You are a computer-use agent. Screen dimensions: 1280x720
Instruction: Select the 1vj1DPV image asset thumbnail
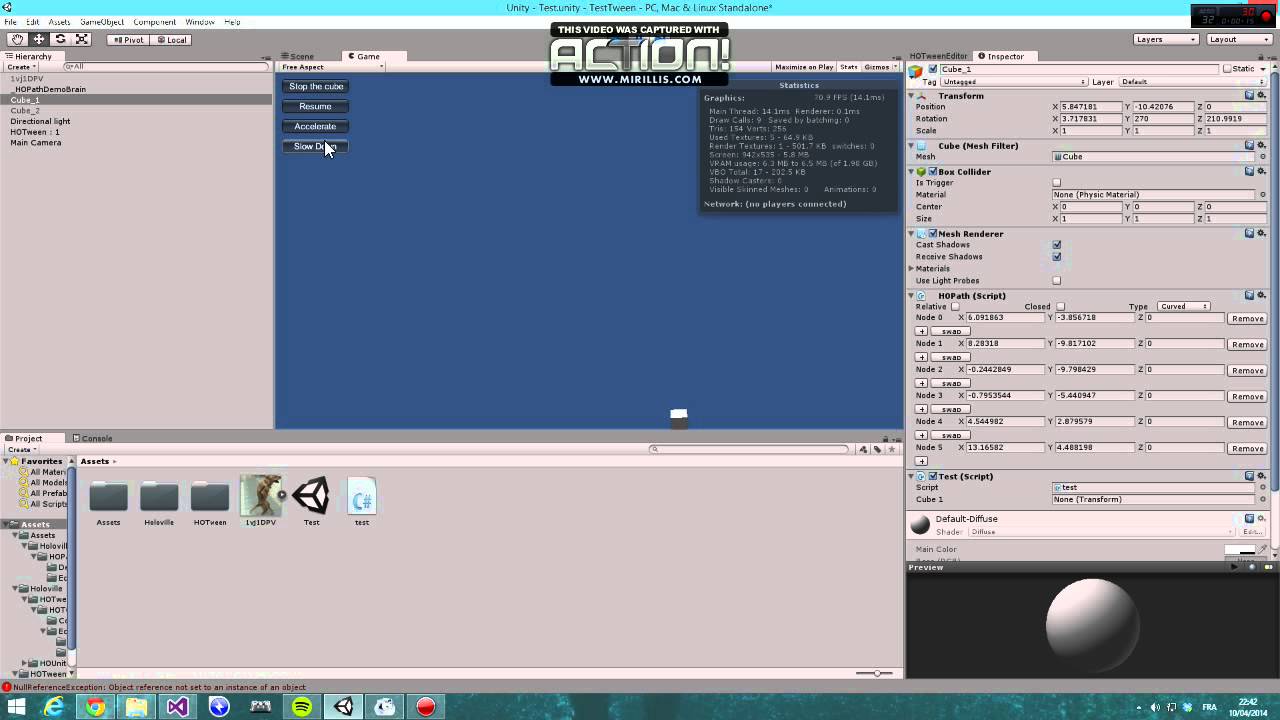[260, 495]
